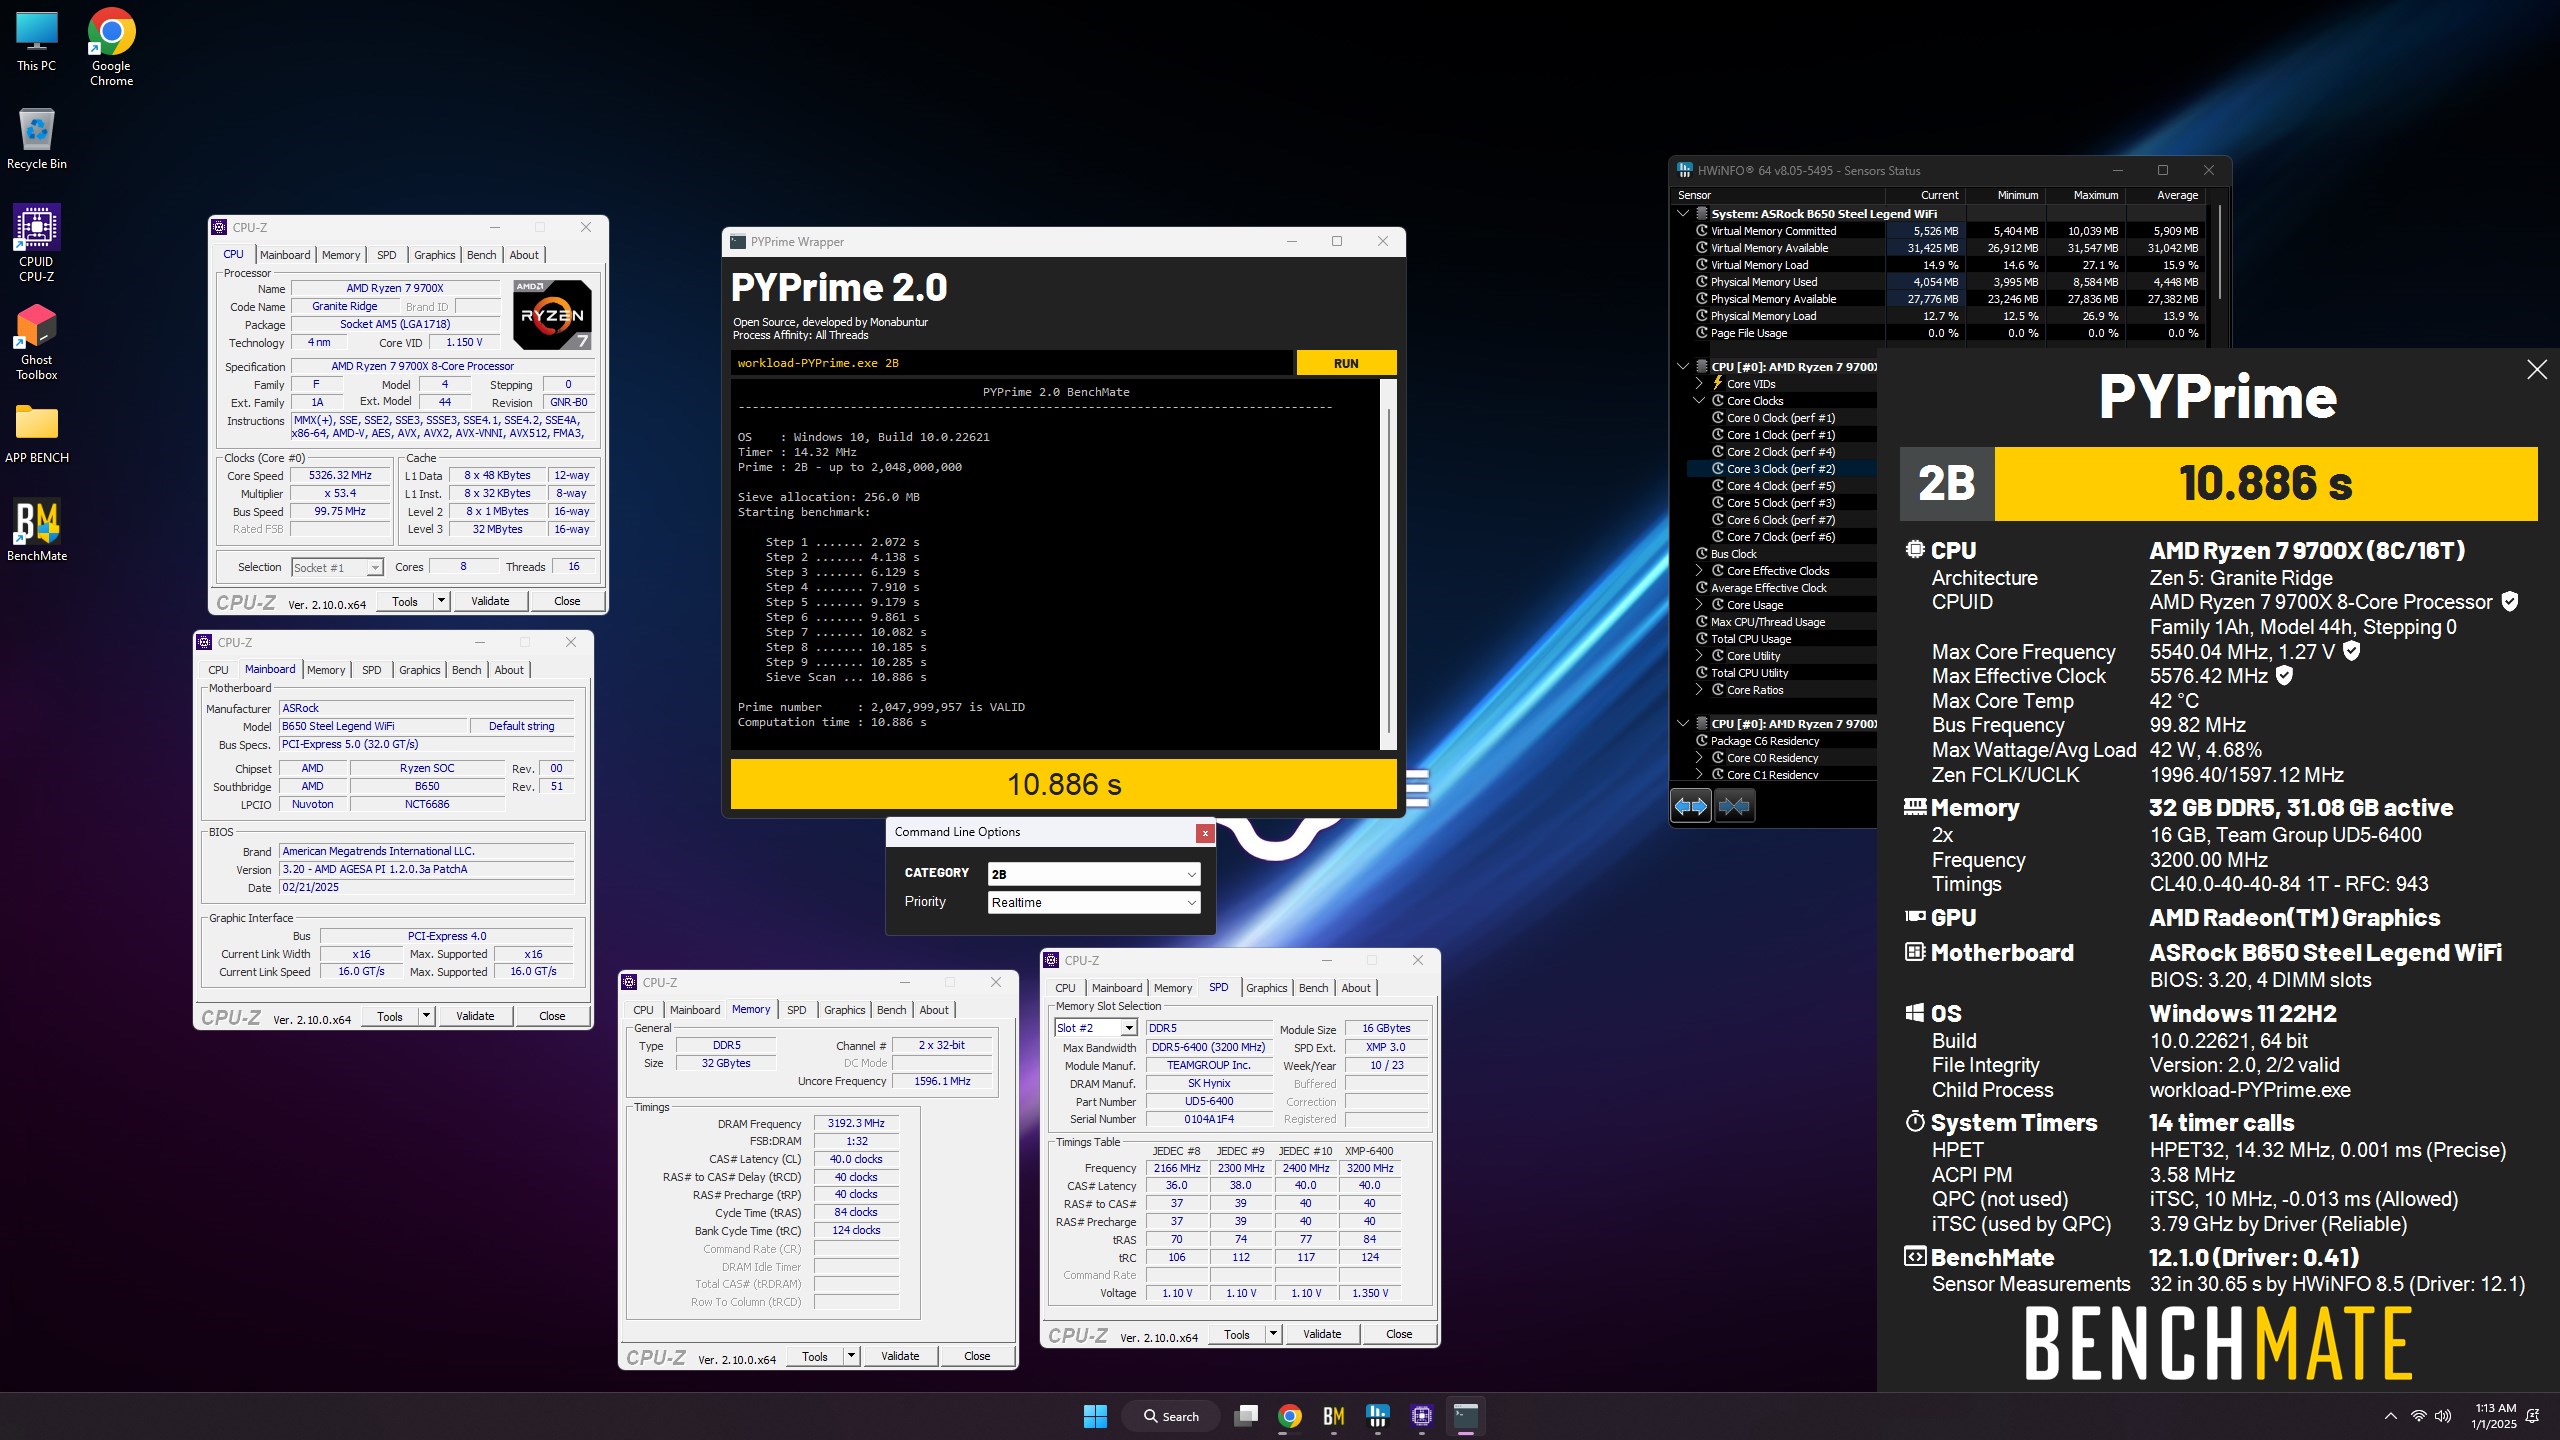Click Close in CPU-Z Memory window
The height and width of the screenshot is (1440, 2560).
[977, 1356]
